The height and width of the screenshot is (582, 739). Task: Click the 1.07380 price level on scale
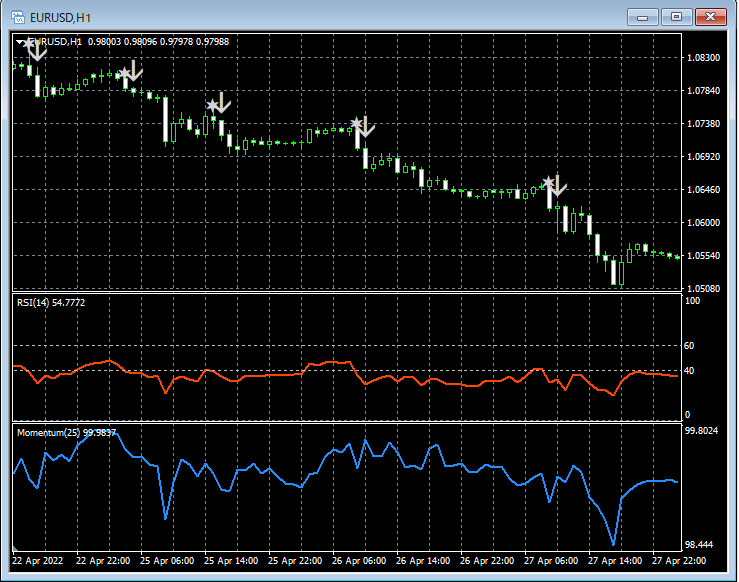704,123
